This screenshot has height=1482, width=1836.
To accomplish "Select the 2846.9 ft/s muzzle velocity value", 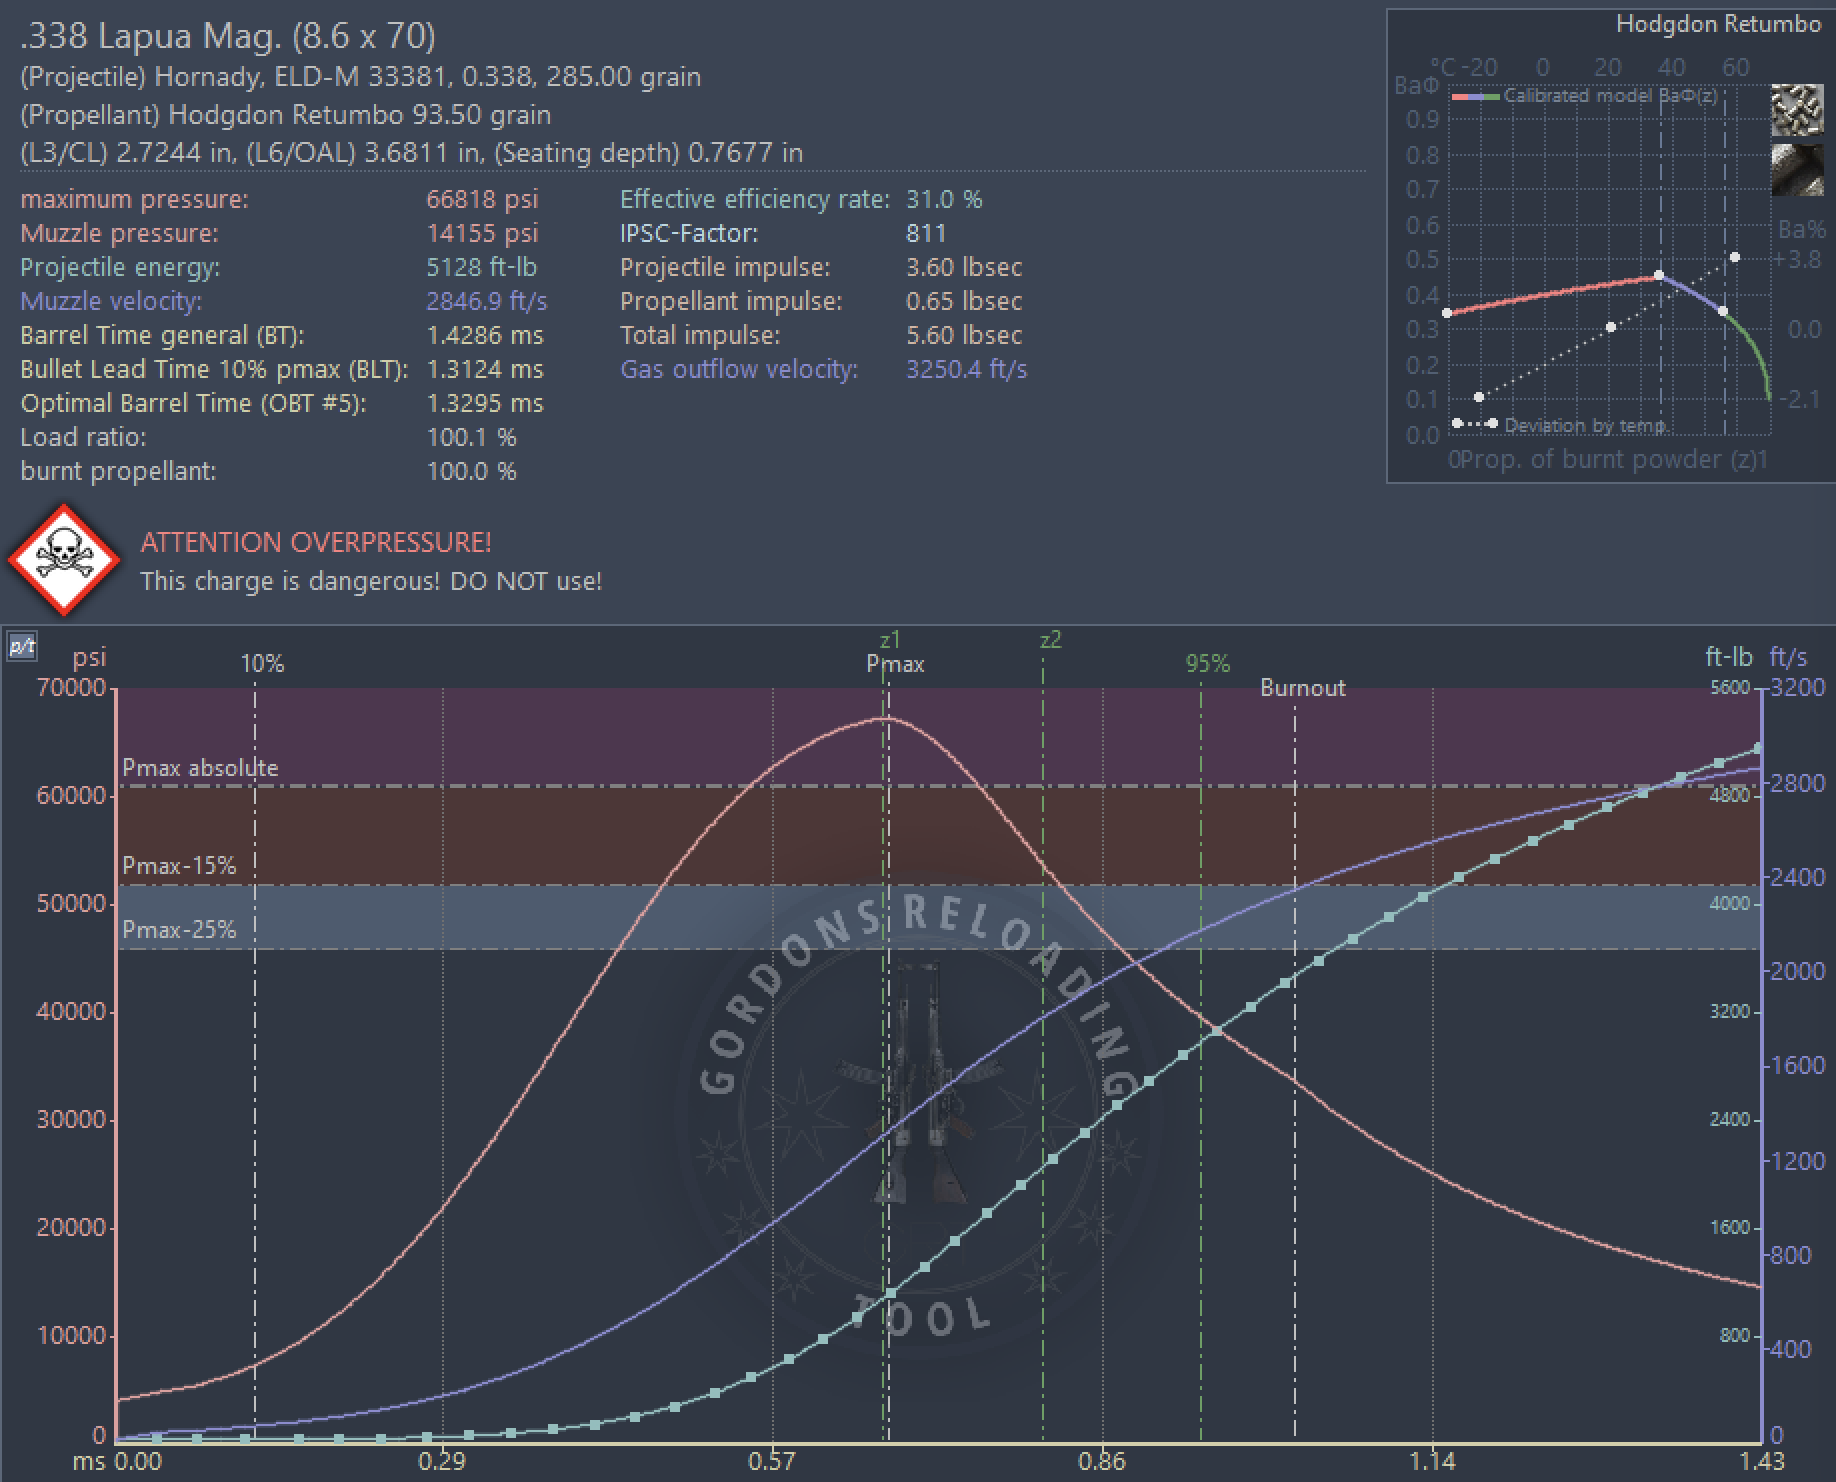I will [487, 301].
